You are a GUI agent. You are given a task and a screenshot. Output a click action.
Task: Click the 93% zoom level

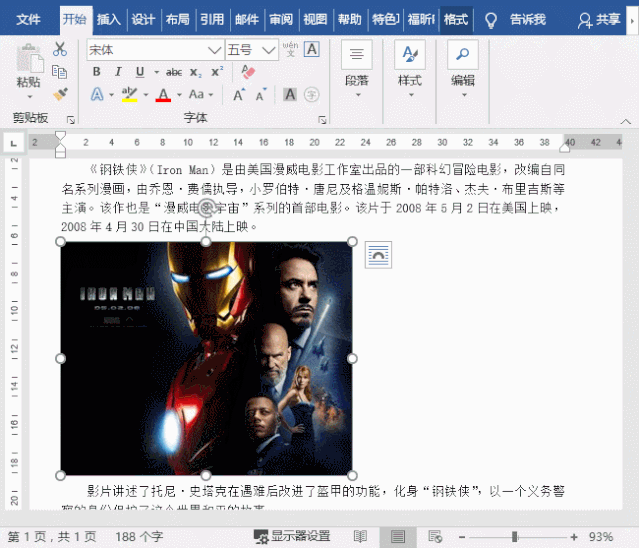click(x=601, y=537)
